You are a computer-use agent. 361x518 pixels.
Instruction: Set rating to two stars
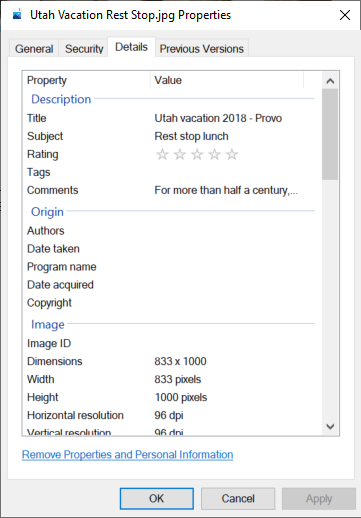[x=180, y=154]
